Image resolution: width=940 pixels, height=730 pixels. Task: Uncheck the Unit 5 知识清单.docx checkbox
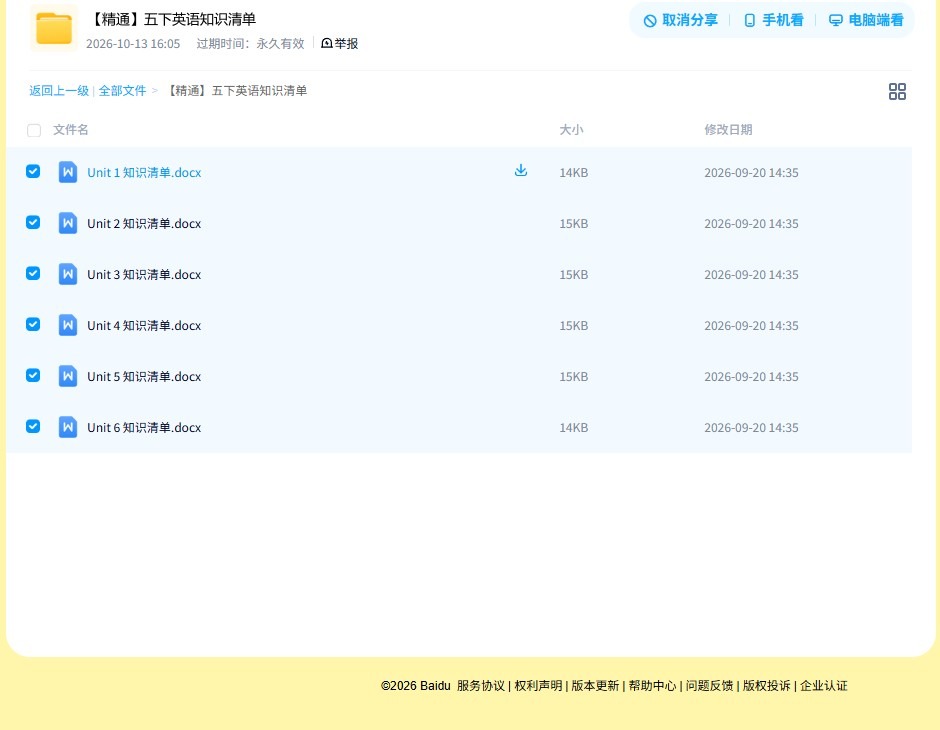[33, 375]
